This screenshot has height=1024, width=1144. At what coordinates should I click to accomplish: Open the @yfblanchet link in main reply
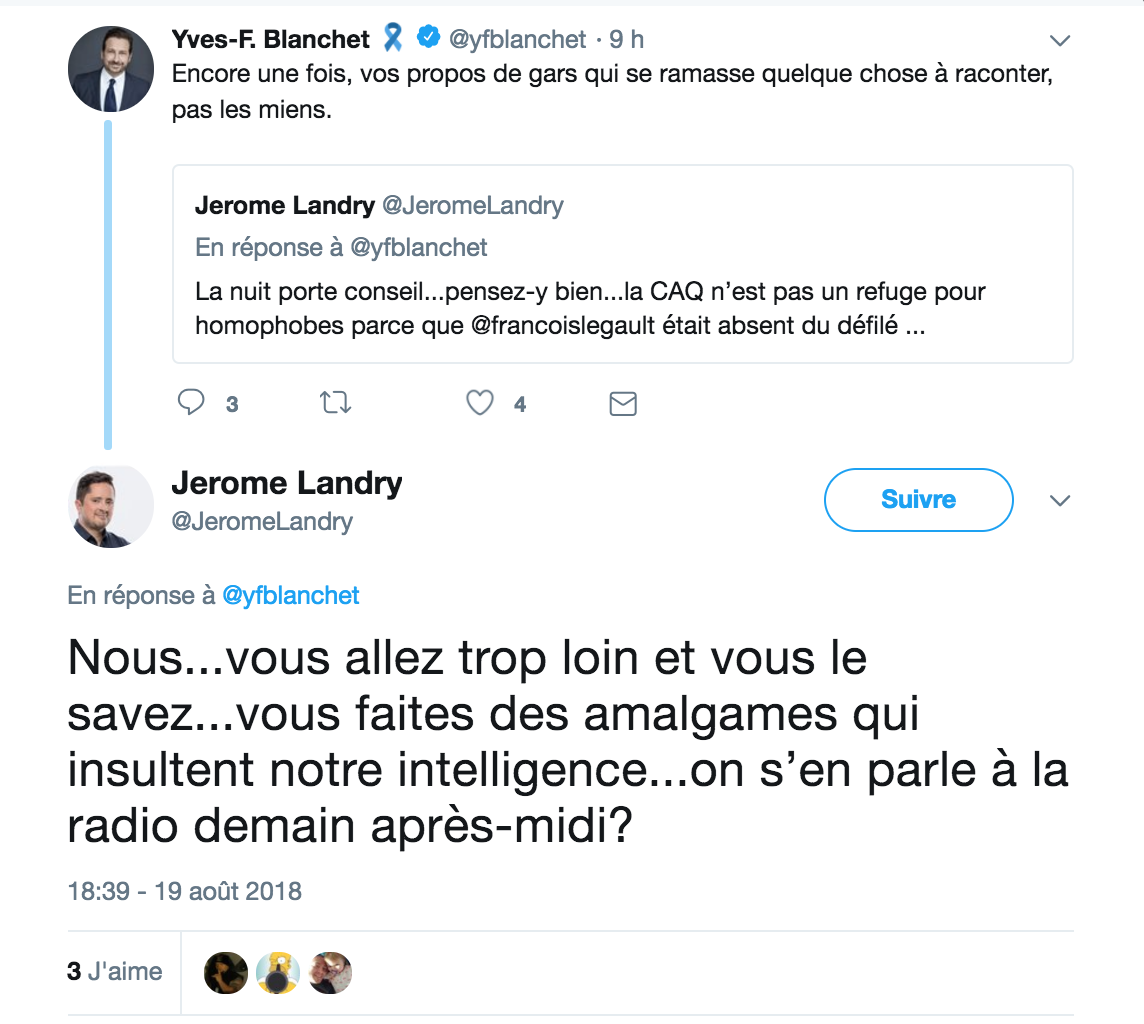[290, 595]
